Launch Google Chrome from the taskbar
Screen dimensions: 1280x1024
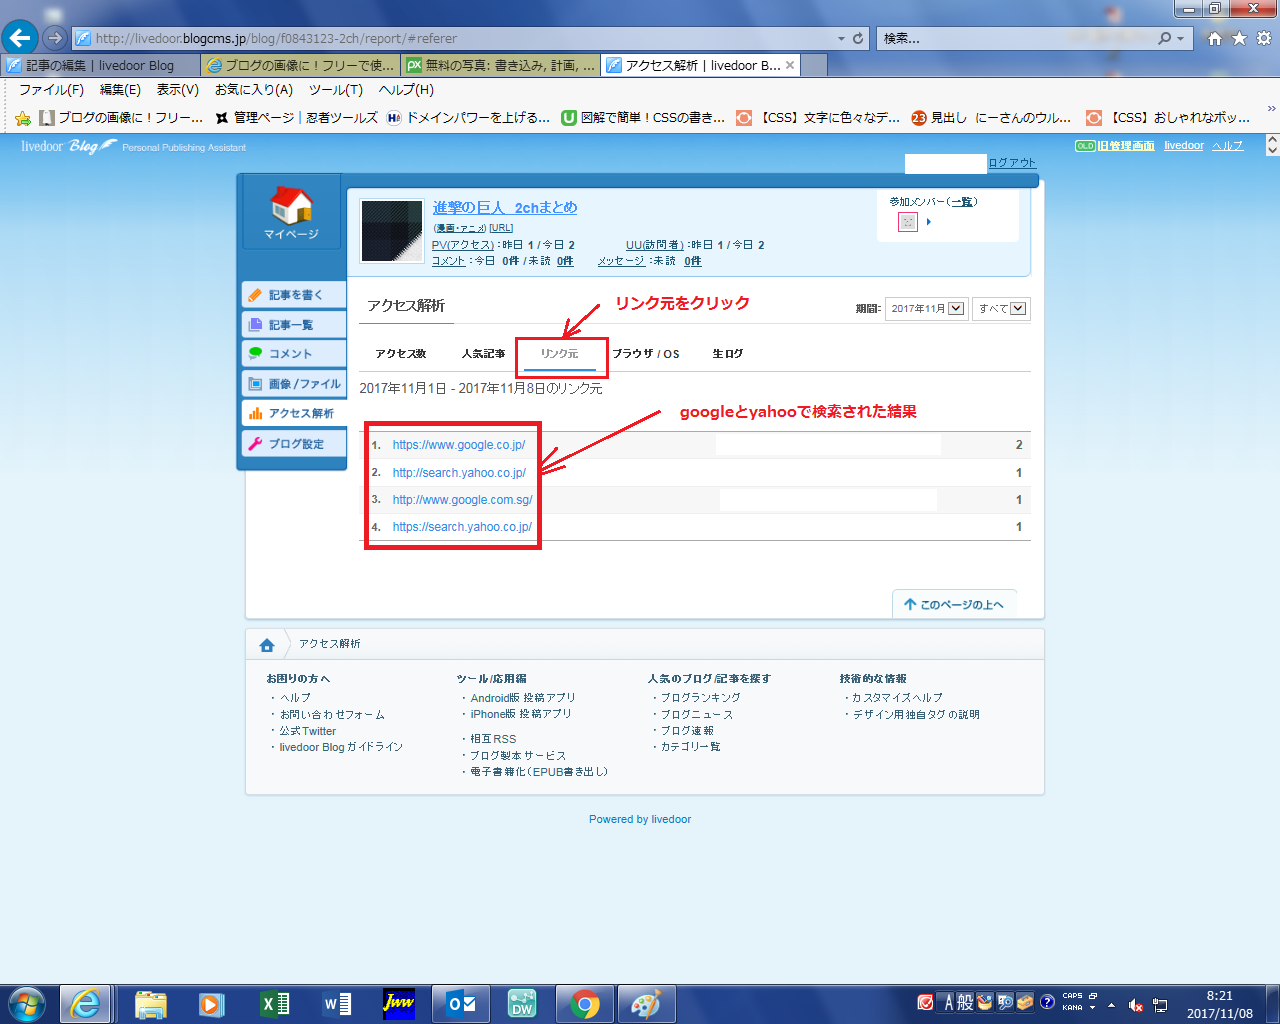tap(585, 1004)
